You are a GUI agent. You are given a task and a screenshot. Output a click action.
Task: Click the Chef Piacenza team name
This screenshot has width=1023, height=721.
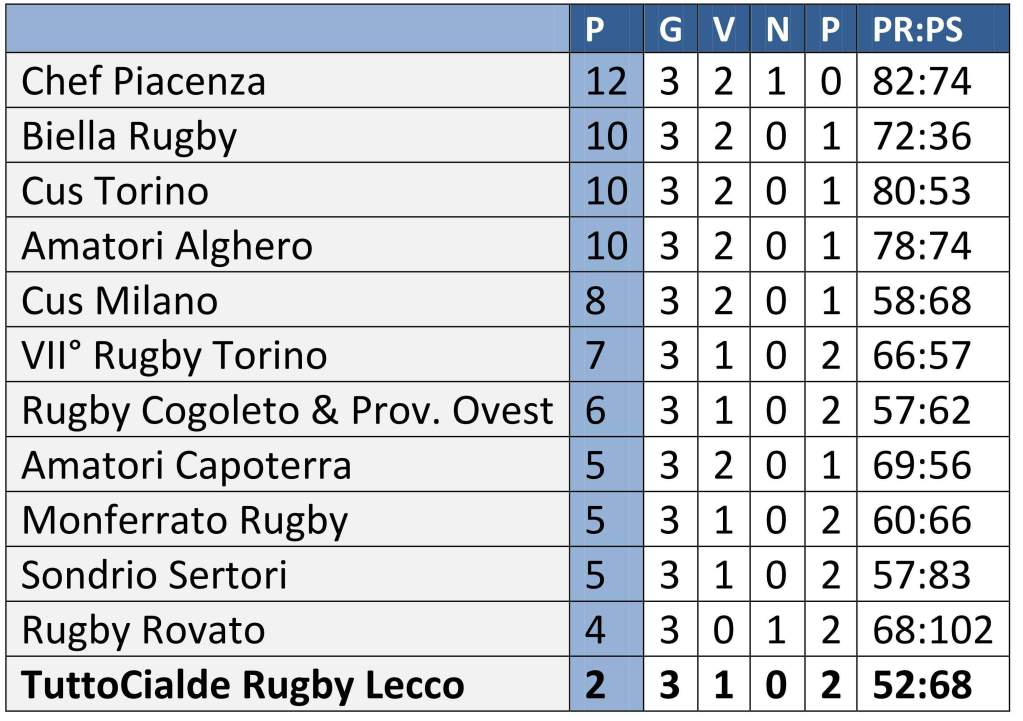click(143, 82)
